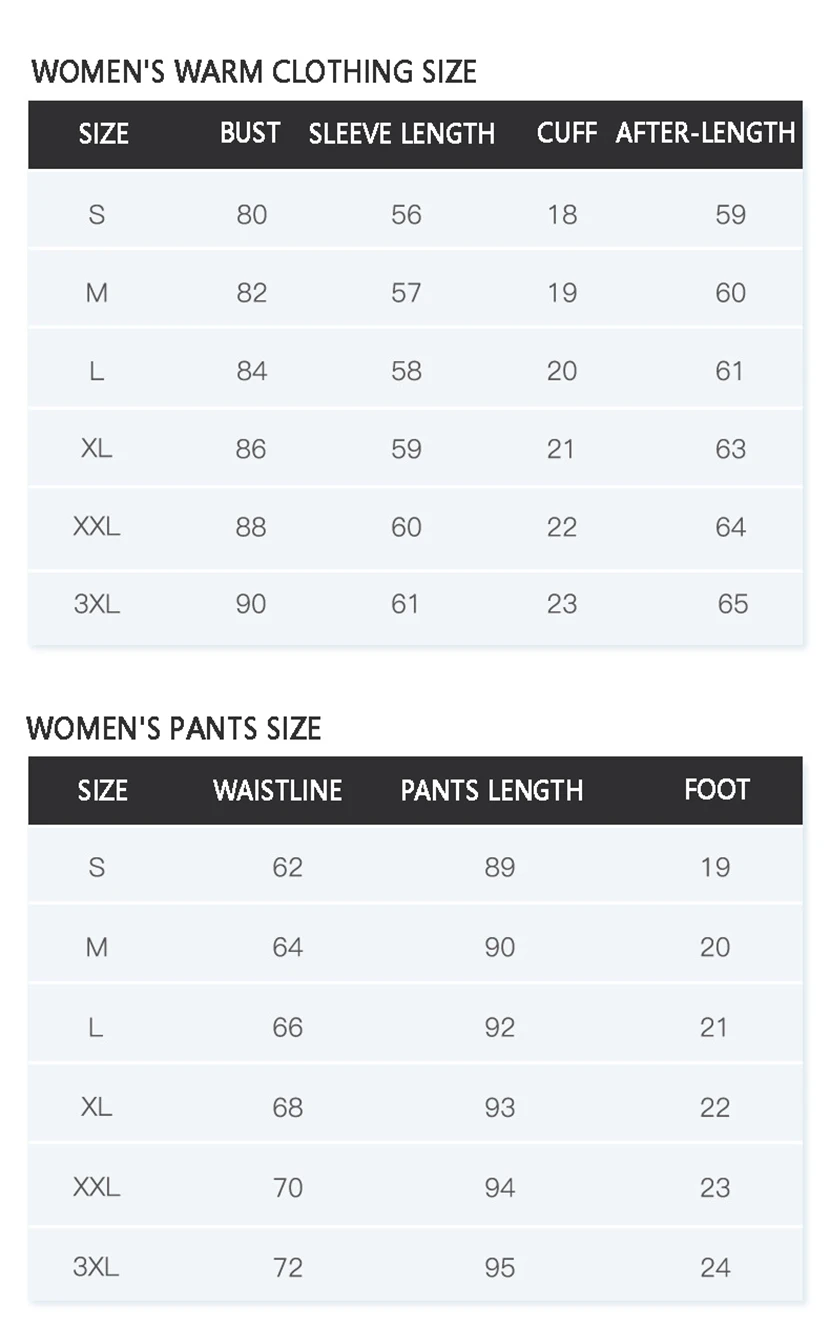The height and width of the screenshot is (1319, 830).
Task: Select cuff value 20 in clothing L row
Action: [562, 371]
